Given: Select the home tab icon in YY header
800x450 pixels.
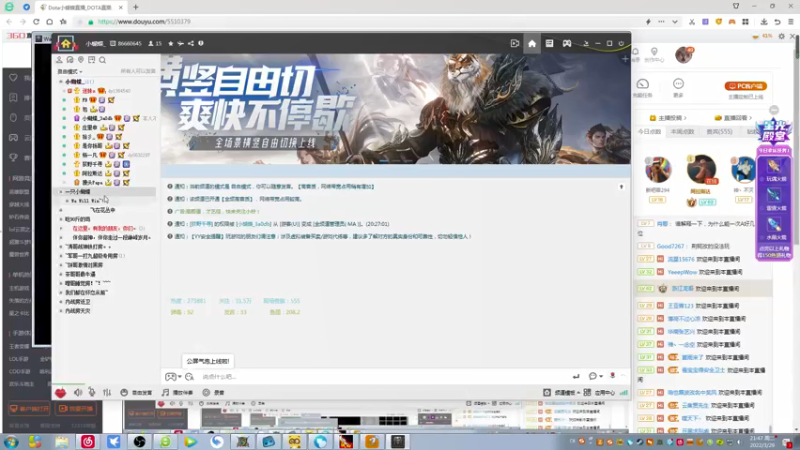Looking at the screenshot, I should pyautogui.click(x=532, y=43).
